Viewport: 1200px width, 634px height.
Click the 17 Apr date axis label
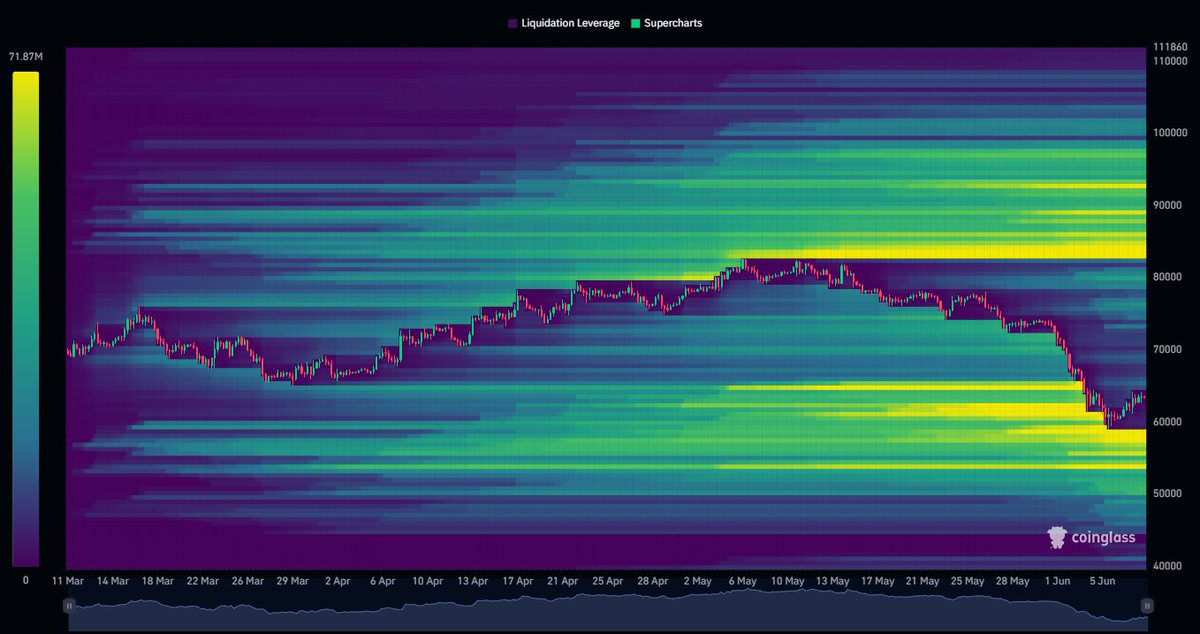point(517,580)
